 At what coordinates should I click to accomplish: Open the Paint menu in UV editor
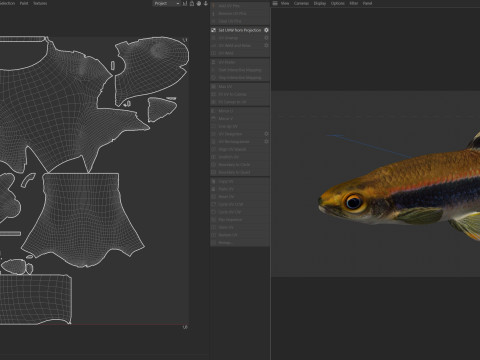click(24, 3)
